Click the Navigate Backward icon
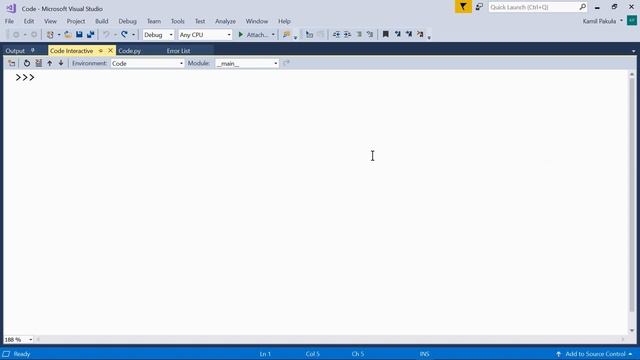This screenshot has width=640, height=360. (x=16, y=35)
